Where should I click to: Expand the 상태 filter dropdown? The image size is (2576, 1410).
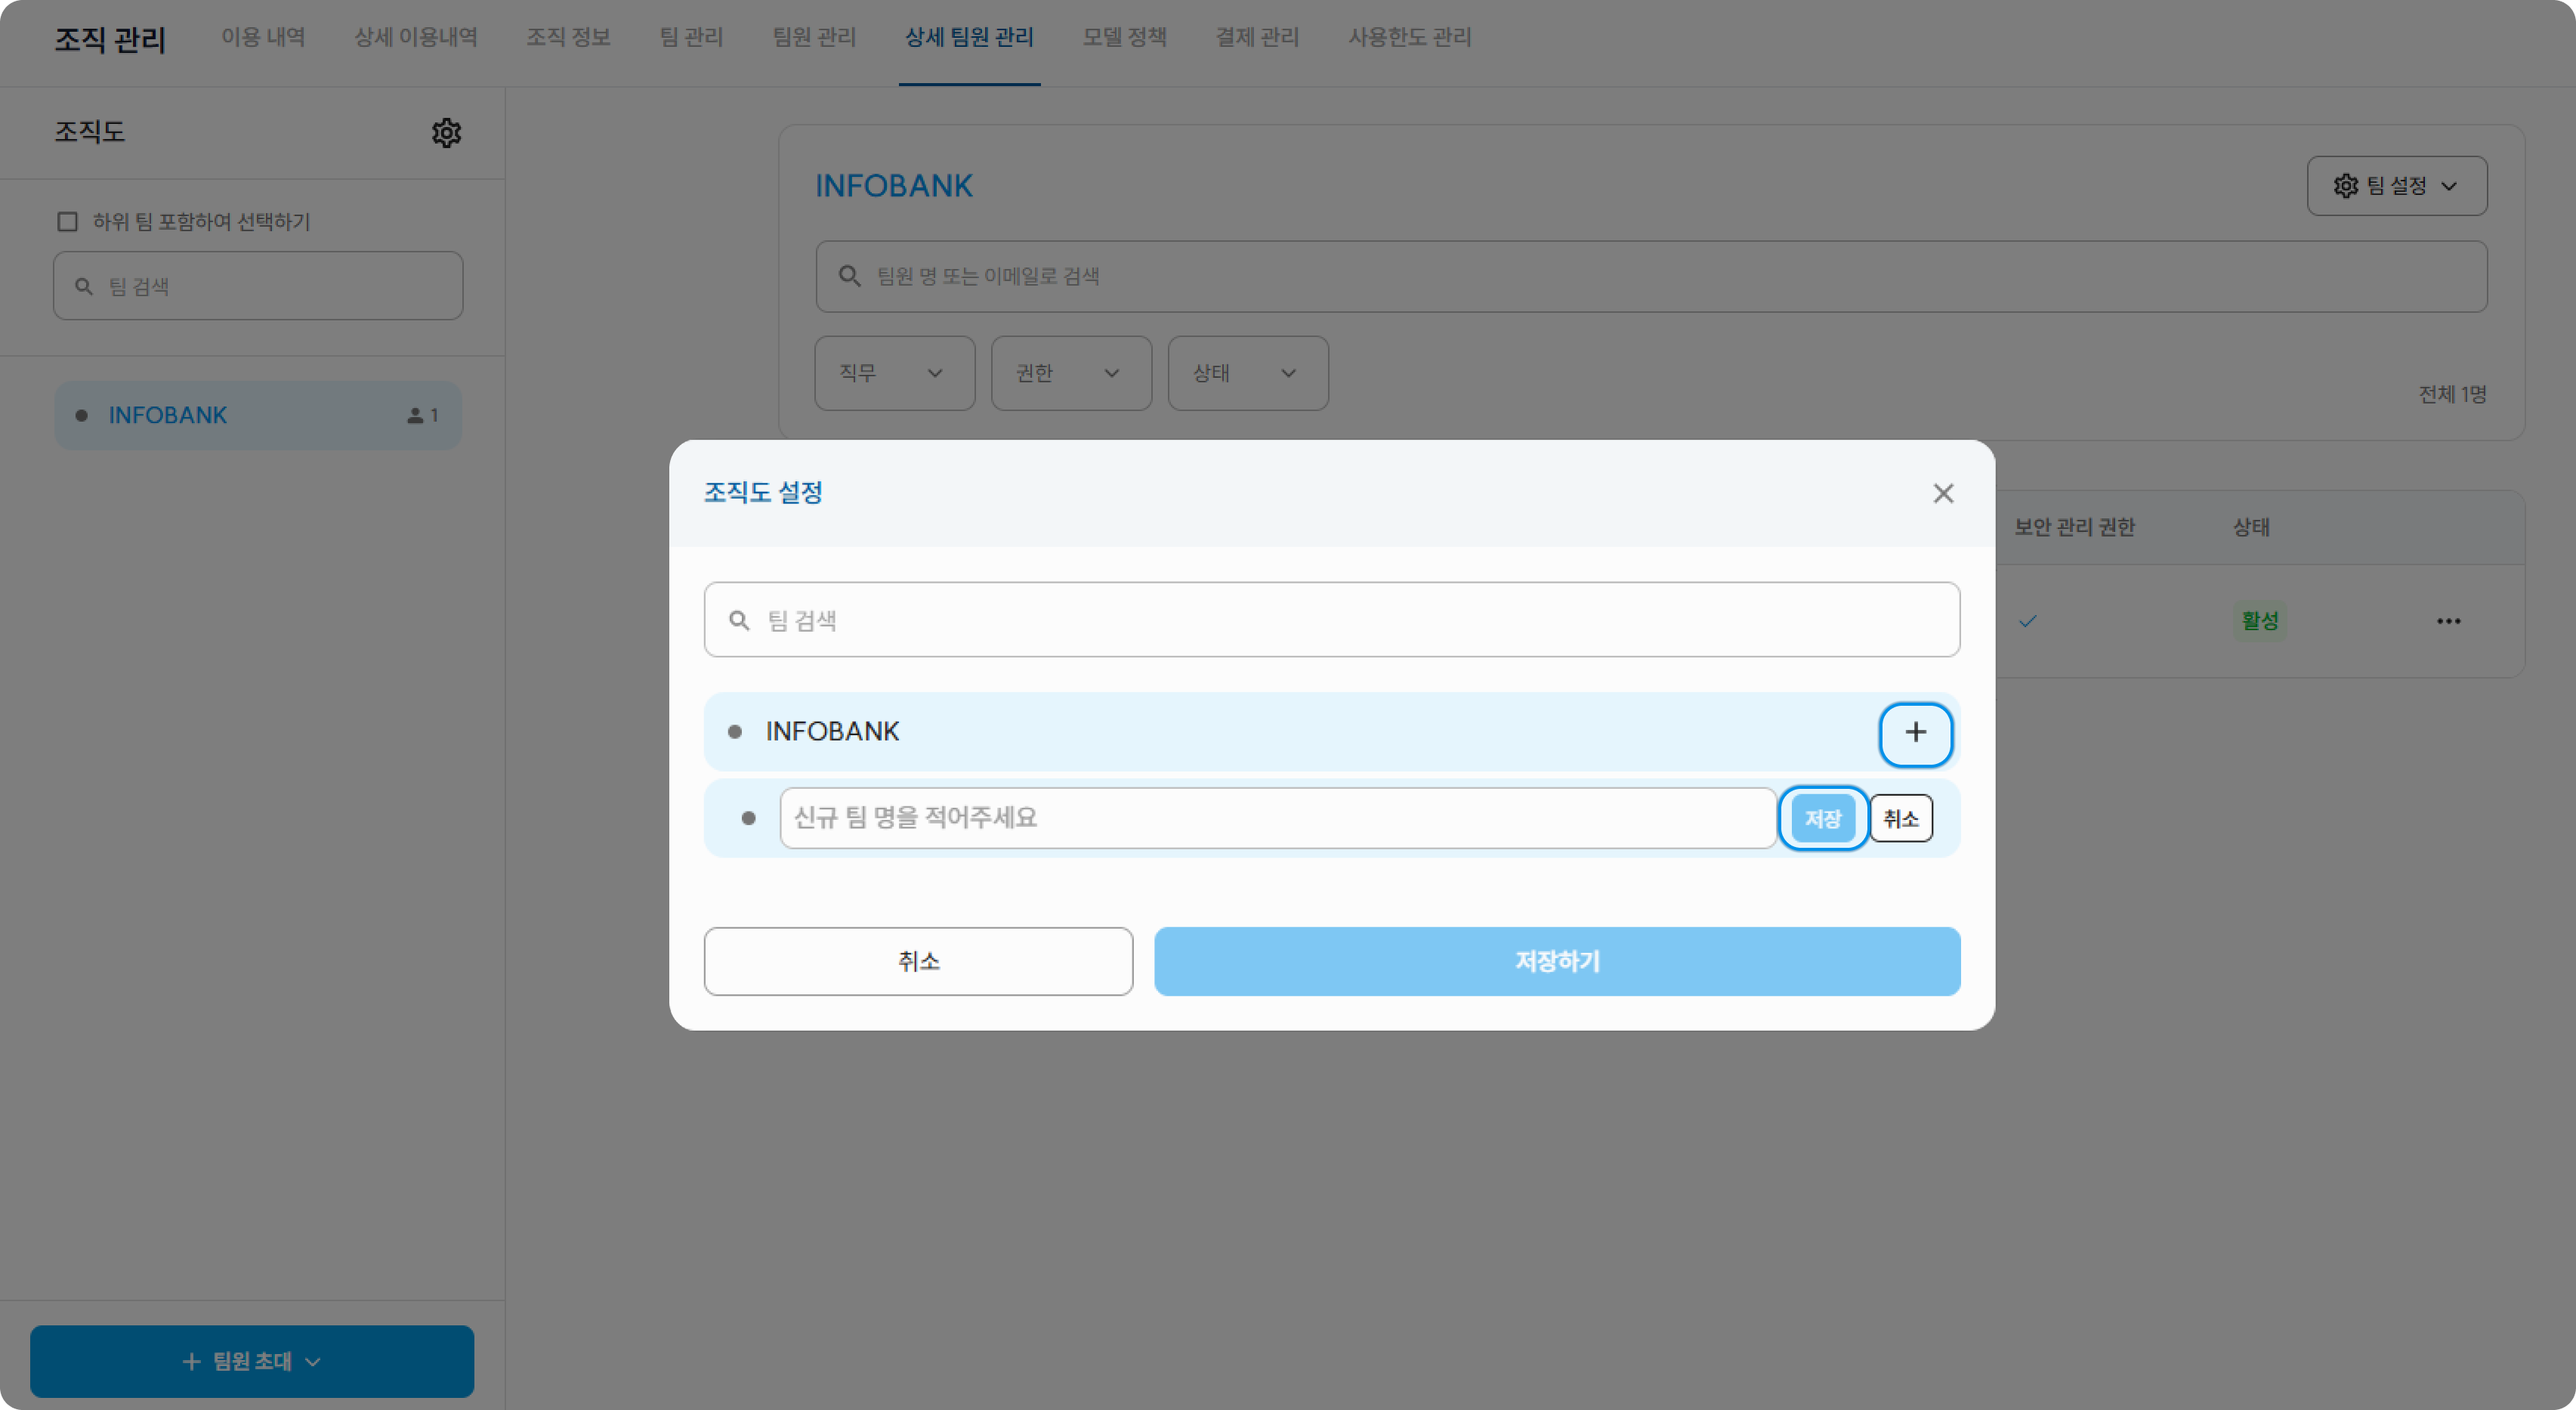point(1247,373)
